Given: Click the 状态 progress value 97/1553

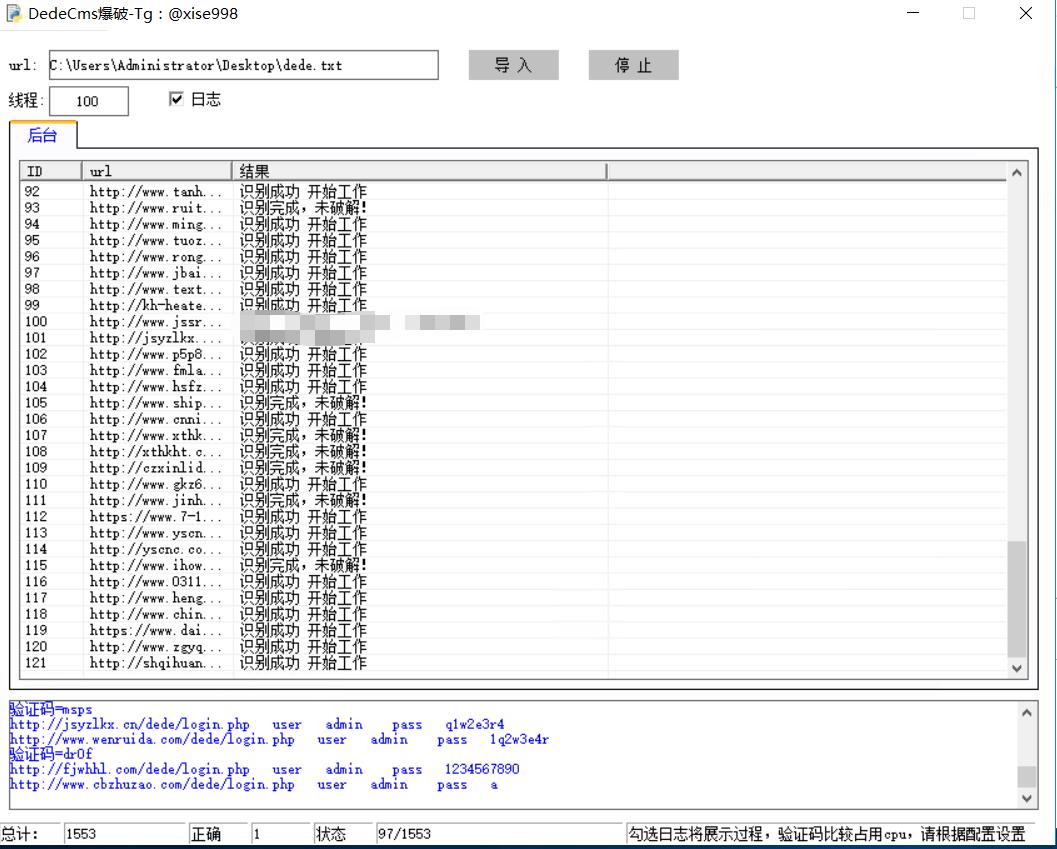Looking at the screenshot, I should click(498, 834).
